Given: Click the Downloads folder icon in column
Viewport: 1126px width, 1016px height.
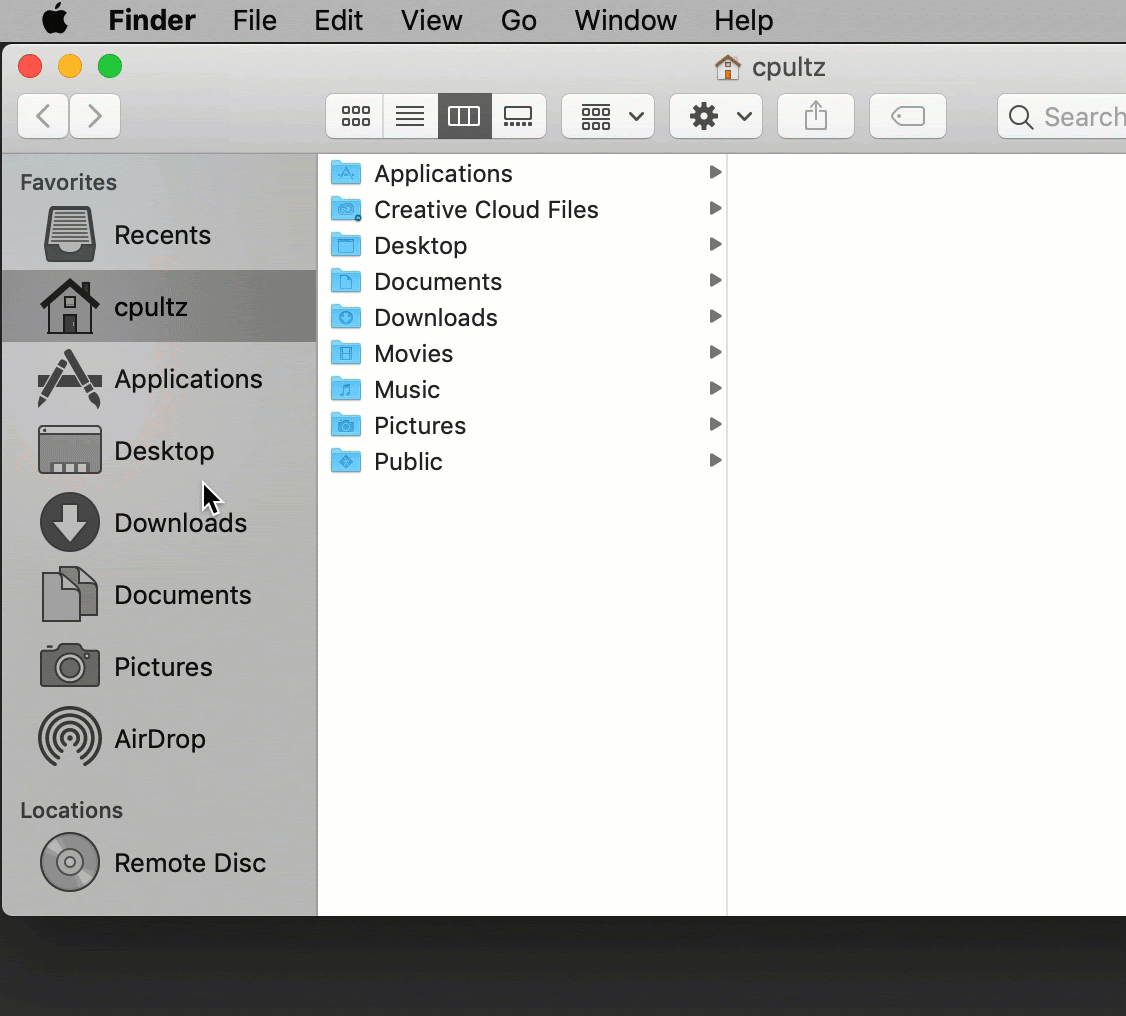Looking at the screenshot, I should pyautogui.click(x=345, y=316).
